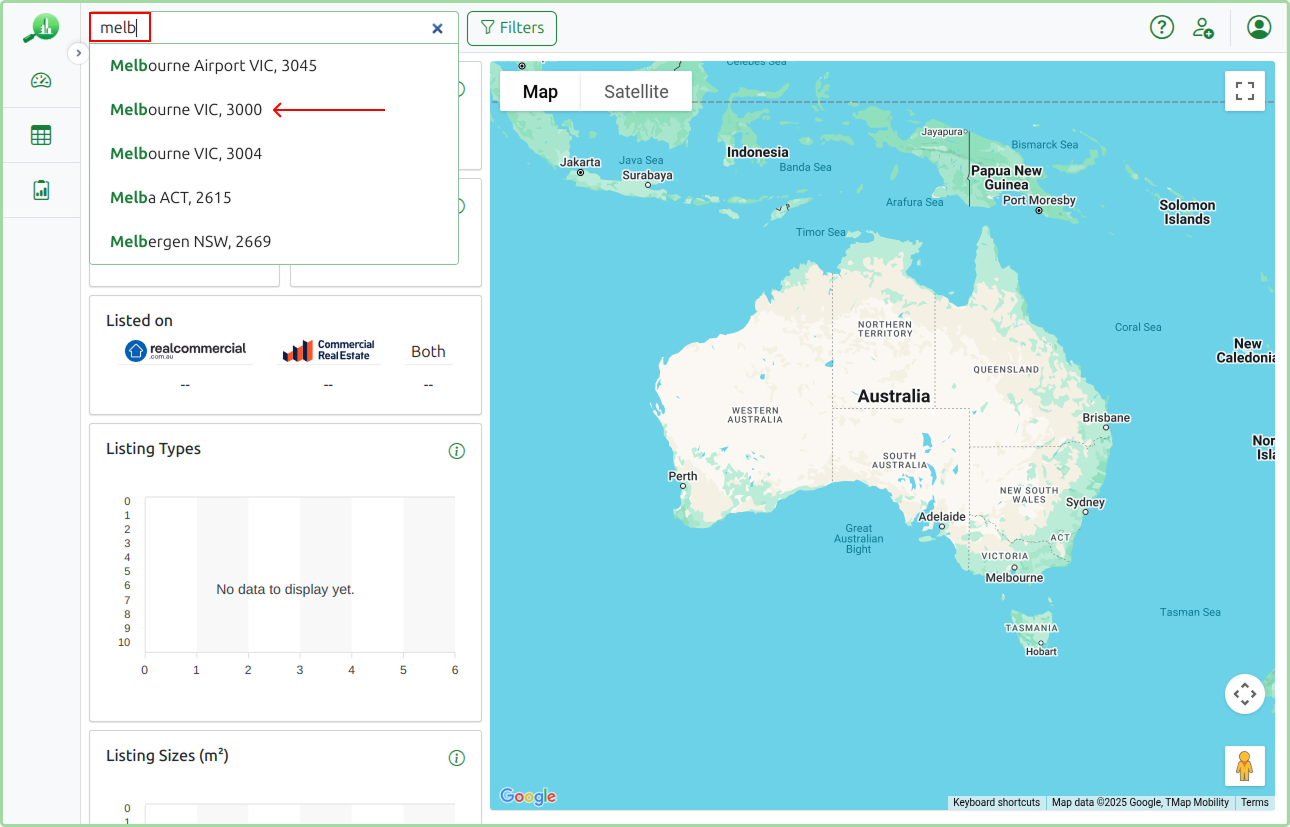The image size is (1290, 827).
Task: Open the Dashboard speedometer icon in sidebar
Action: click(40, 80)
